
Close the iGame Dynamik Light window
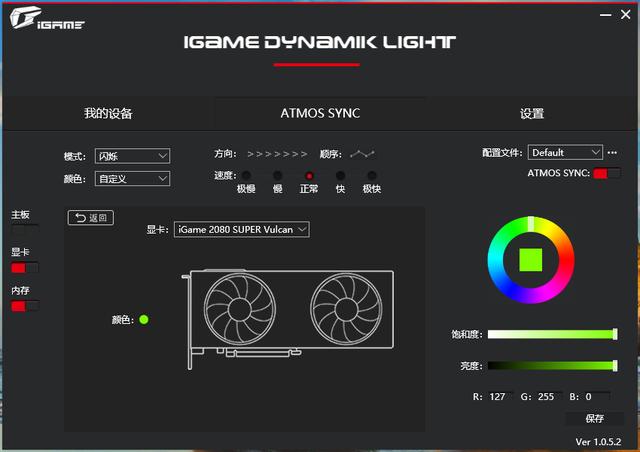point(626,15)
